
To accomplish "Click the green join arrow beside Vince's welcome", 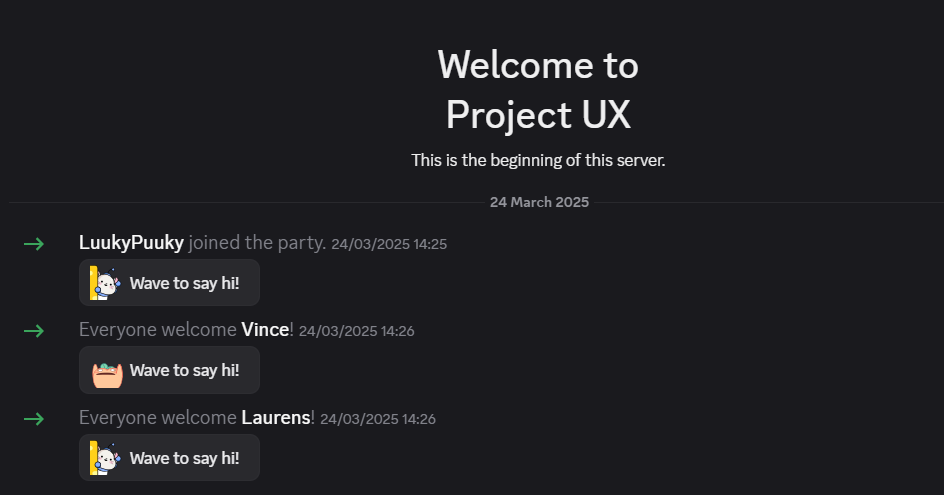I will (x=34, y=331).
